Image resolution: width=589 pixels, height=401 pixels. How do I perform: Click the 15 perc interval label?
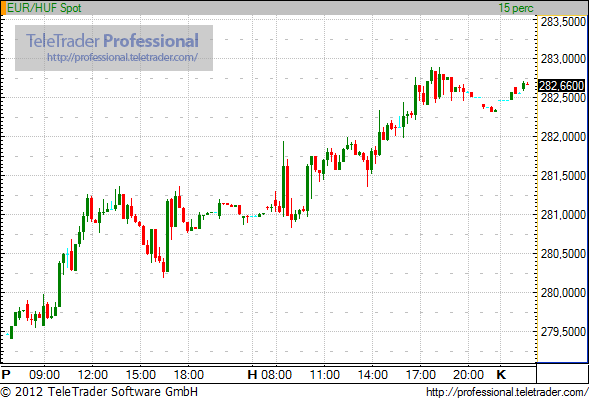click(x=516, y=8)
